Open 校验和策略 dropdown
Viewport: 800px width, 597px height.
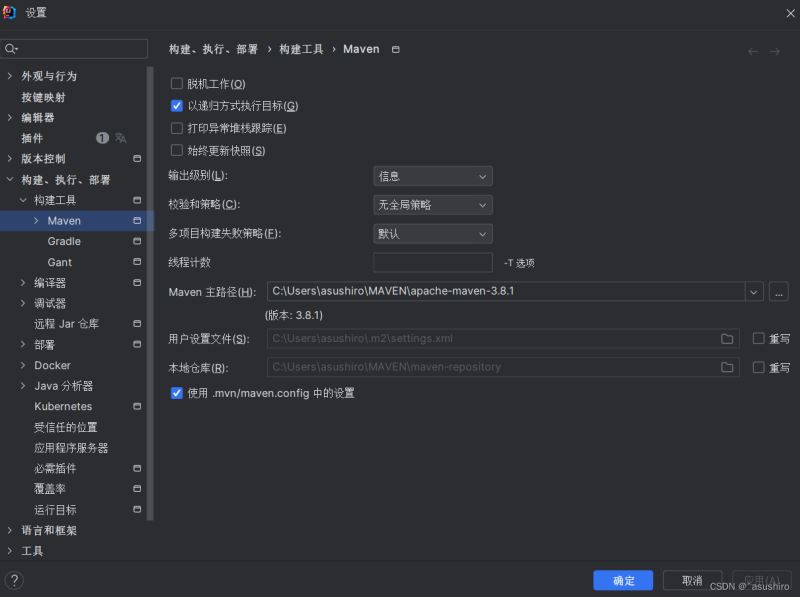click(433, 205)
